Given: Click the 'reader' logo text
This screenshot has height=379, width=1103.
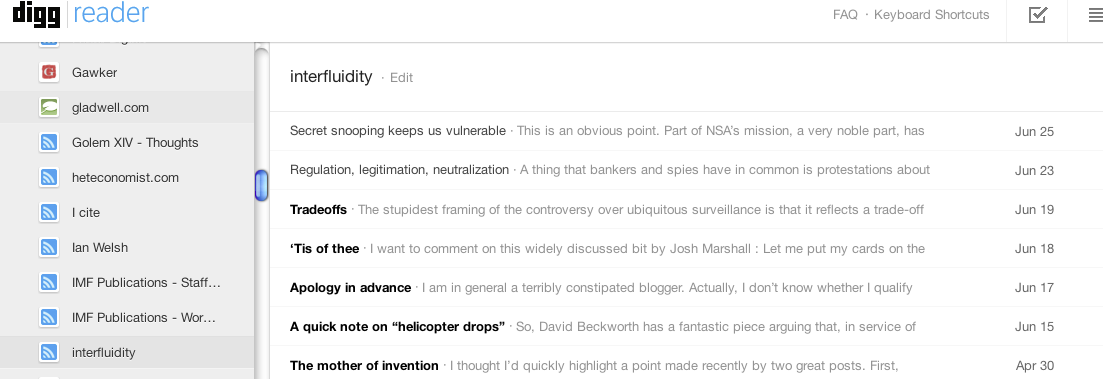Looking at the screenshot, I should tap(110, 13).
